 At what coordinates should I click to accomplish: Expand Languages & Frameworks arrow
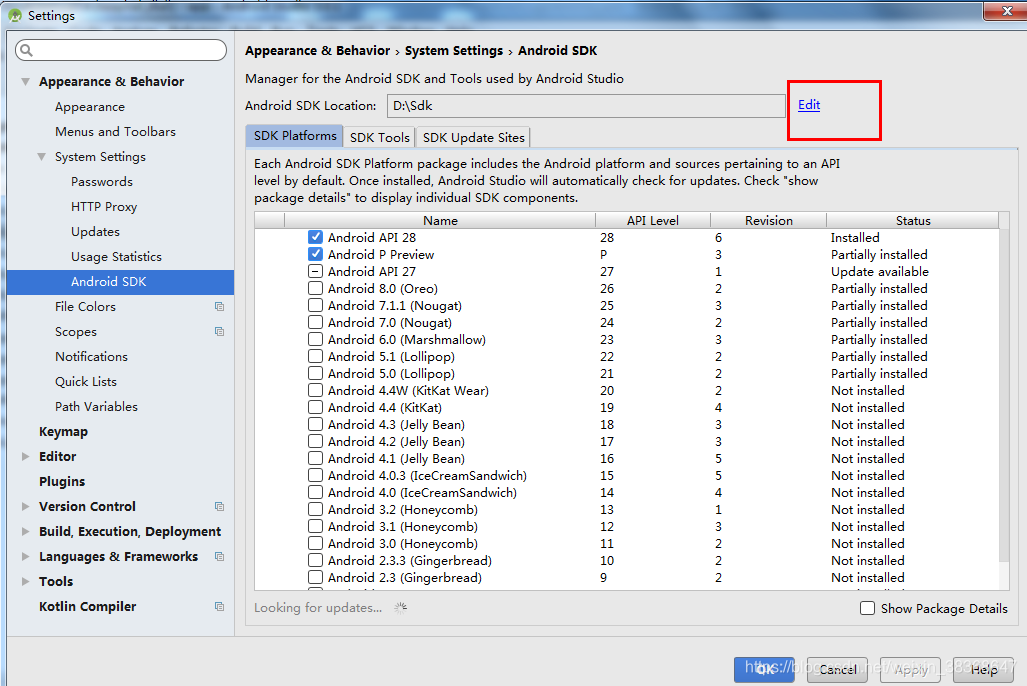click(26, 556)
